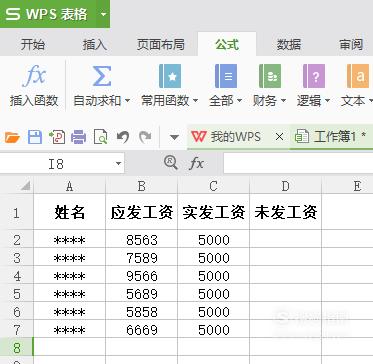Click the 未发工资 header cell

click(x=285, y=212)
